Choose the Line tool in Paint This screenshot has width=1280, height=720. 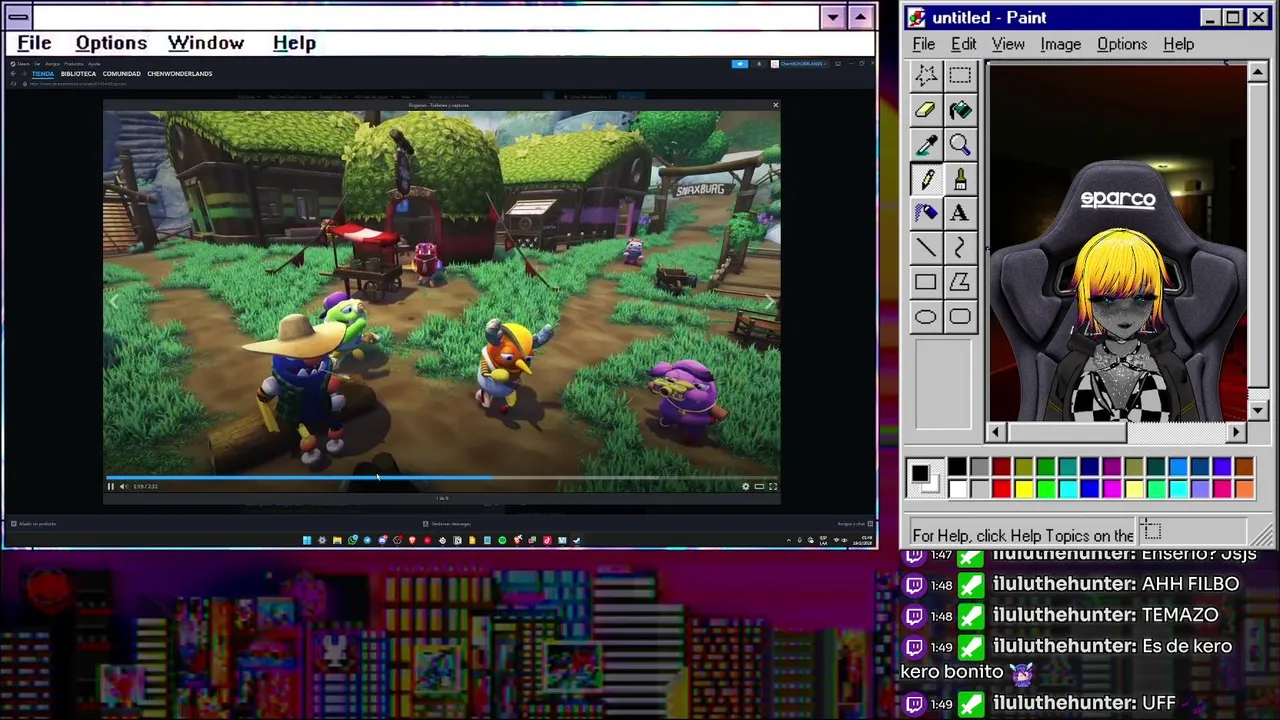pyautogui.click(x=925, y=248)
